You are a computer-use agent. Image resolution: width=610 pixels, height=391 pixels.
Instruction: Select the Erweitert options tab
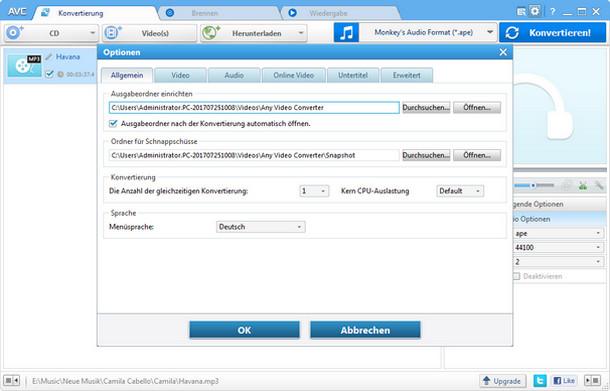[407, 75]
